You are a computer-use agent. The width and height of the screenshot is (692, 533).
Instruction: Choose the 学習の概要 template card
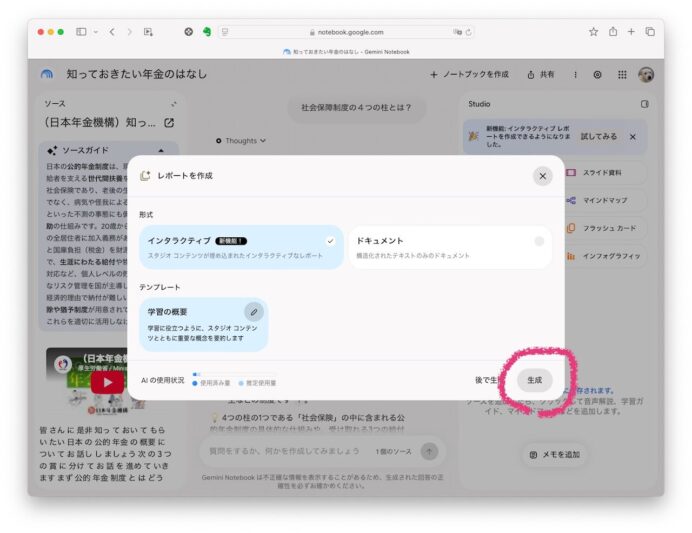tap(203, 324)
